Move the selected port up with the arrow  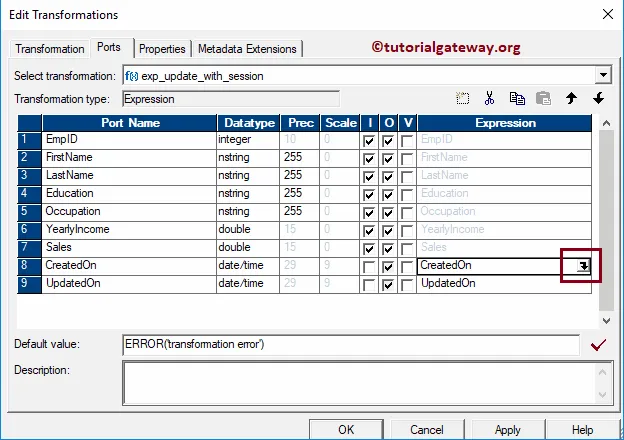(571, 98)
